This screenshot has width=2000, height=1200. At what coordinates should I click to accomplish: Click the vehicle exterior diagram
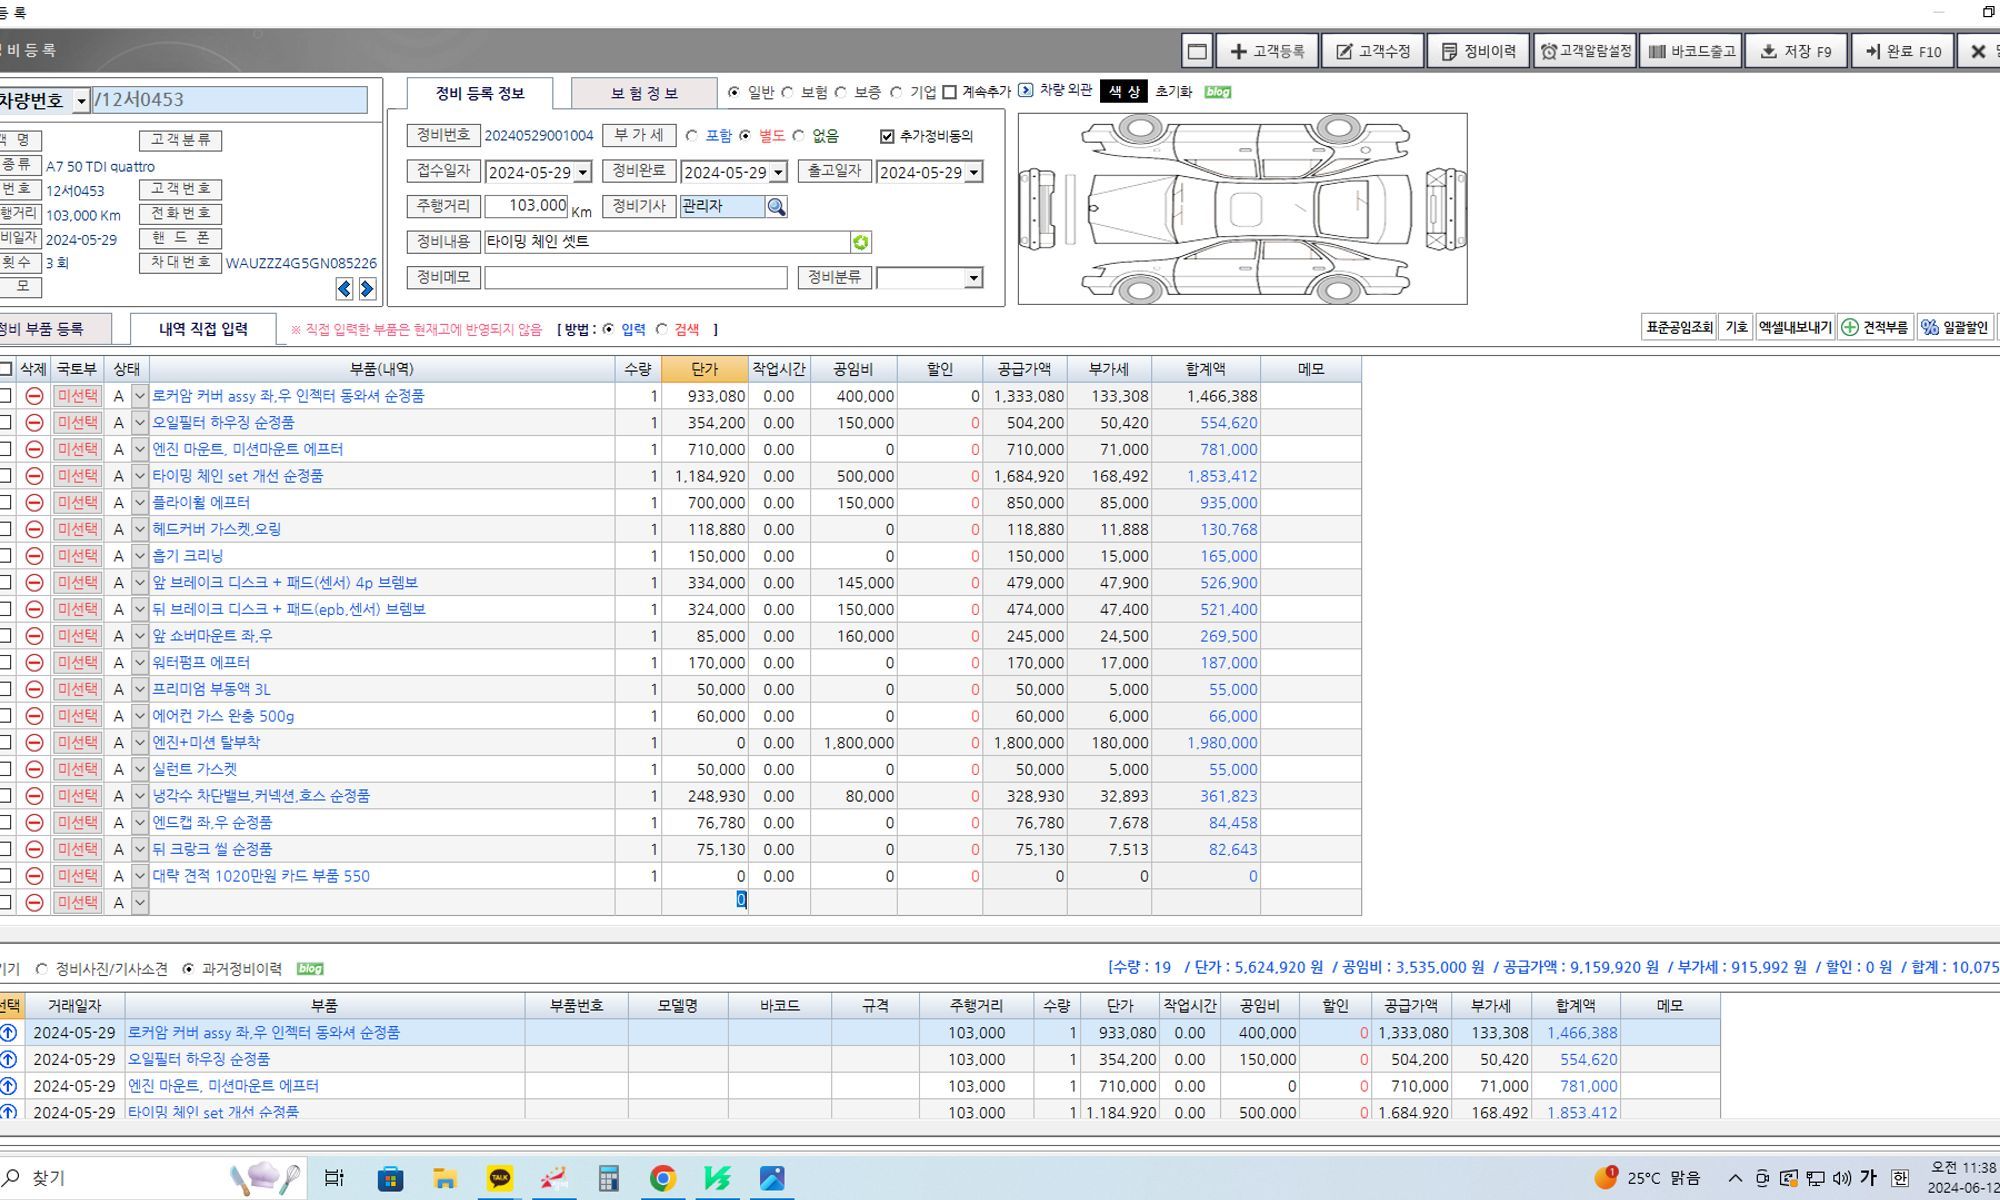tap(1243, 209)
